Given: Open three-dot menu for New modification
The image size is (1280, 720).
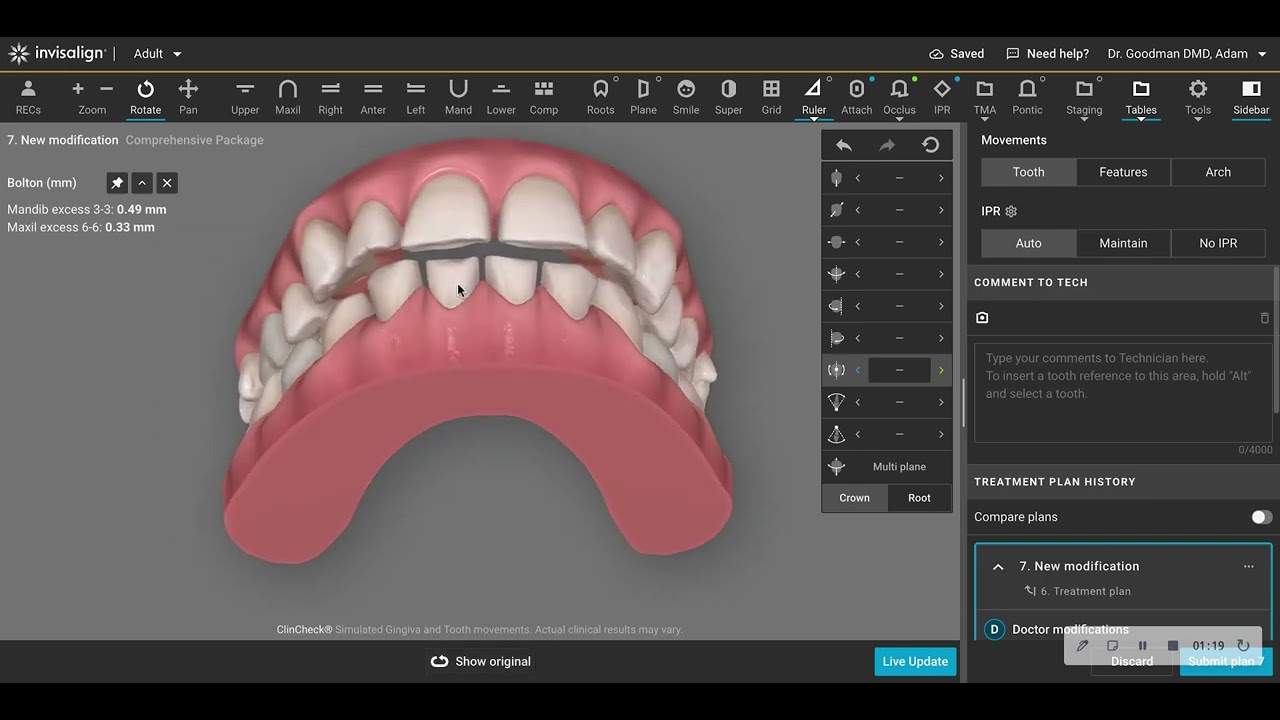Looking at the screenshot, I should coord(1248,566).
